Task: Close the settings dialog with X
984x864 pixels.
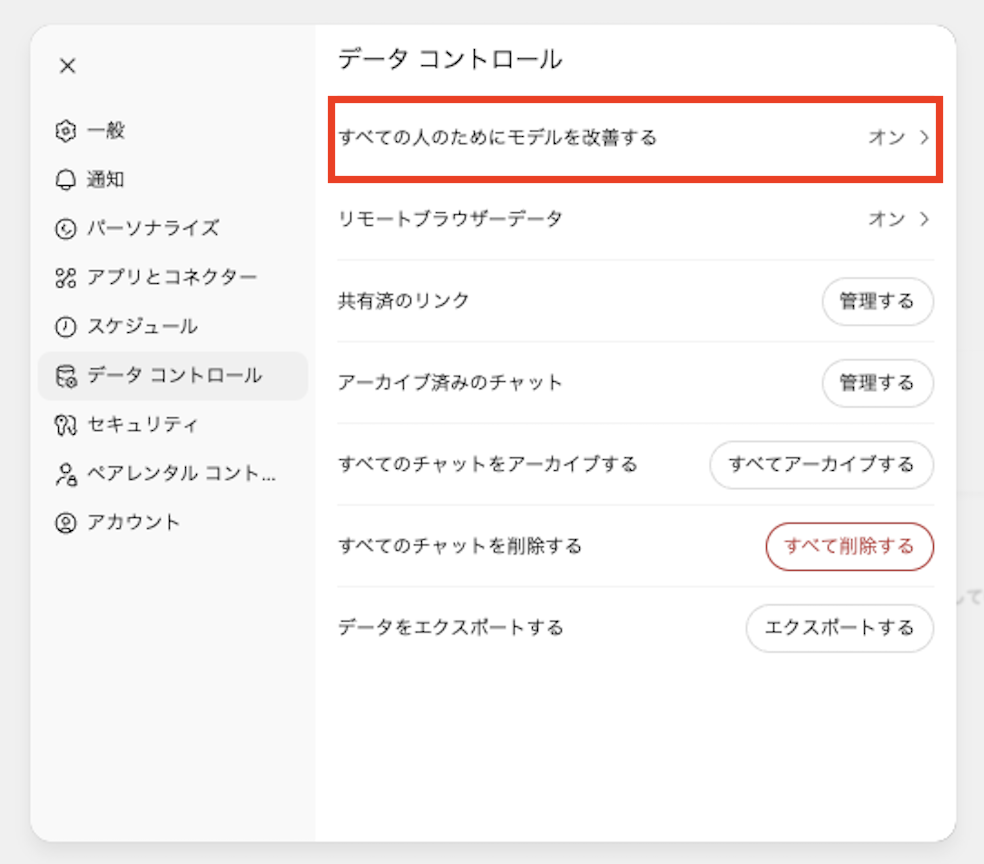Action: point(67,66)
